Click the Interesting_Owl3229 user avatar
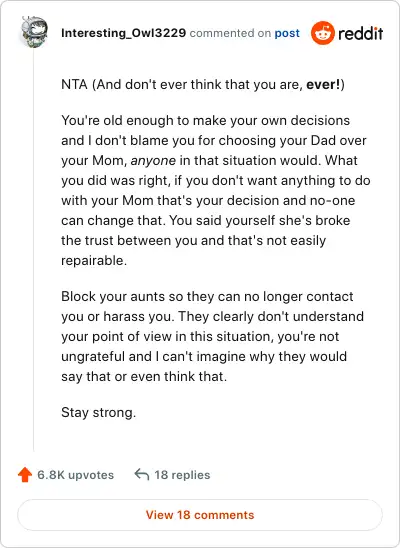Image resolution: width=400 pixels, height=548 pixels. click(x=34, y=32)
